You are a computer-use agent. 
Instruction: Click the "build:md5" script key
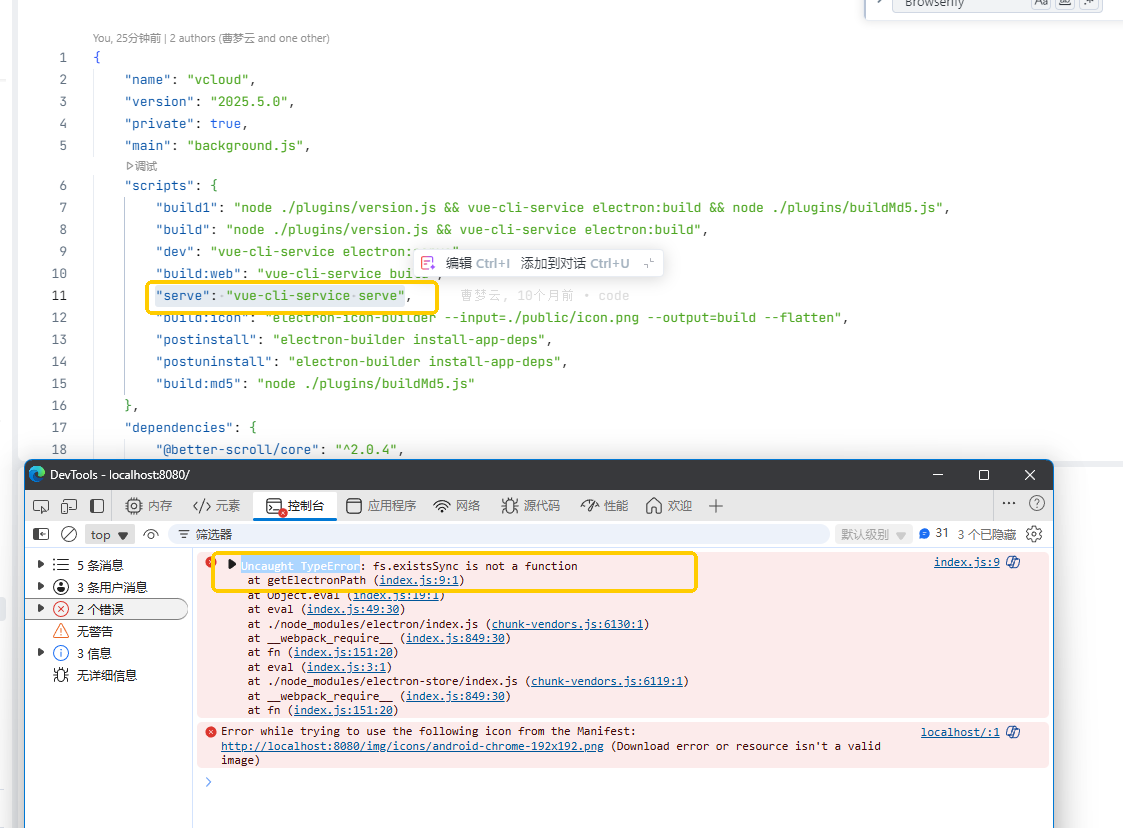[198, 384]
